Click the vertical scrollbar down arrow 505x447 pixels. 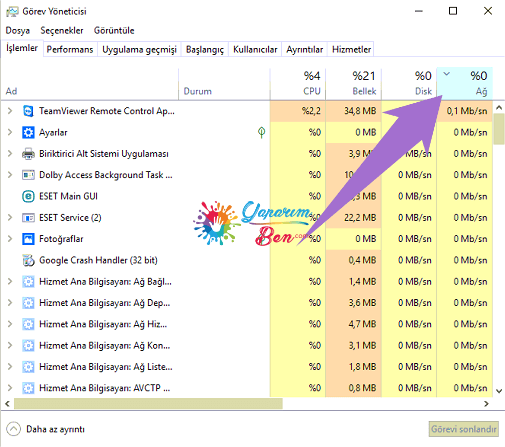pyautogui.click(x=499, y=391)
